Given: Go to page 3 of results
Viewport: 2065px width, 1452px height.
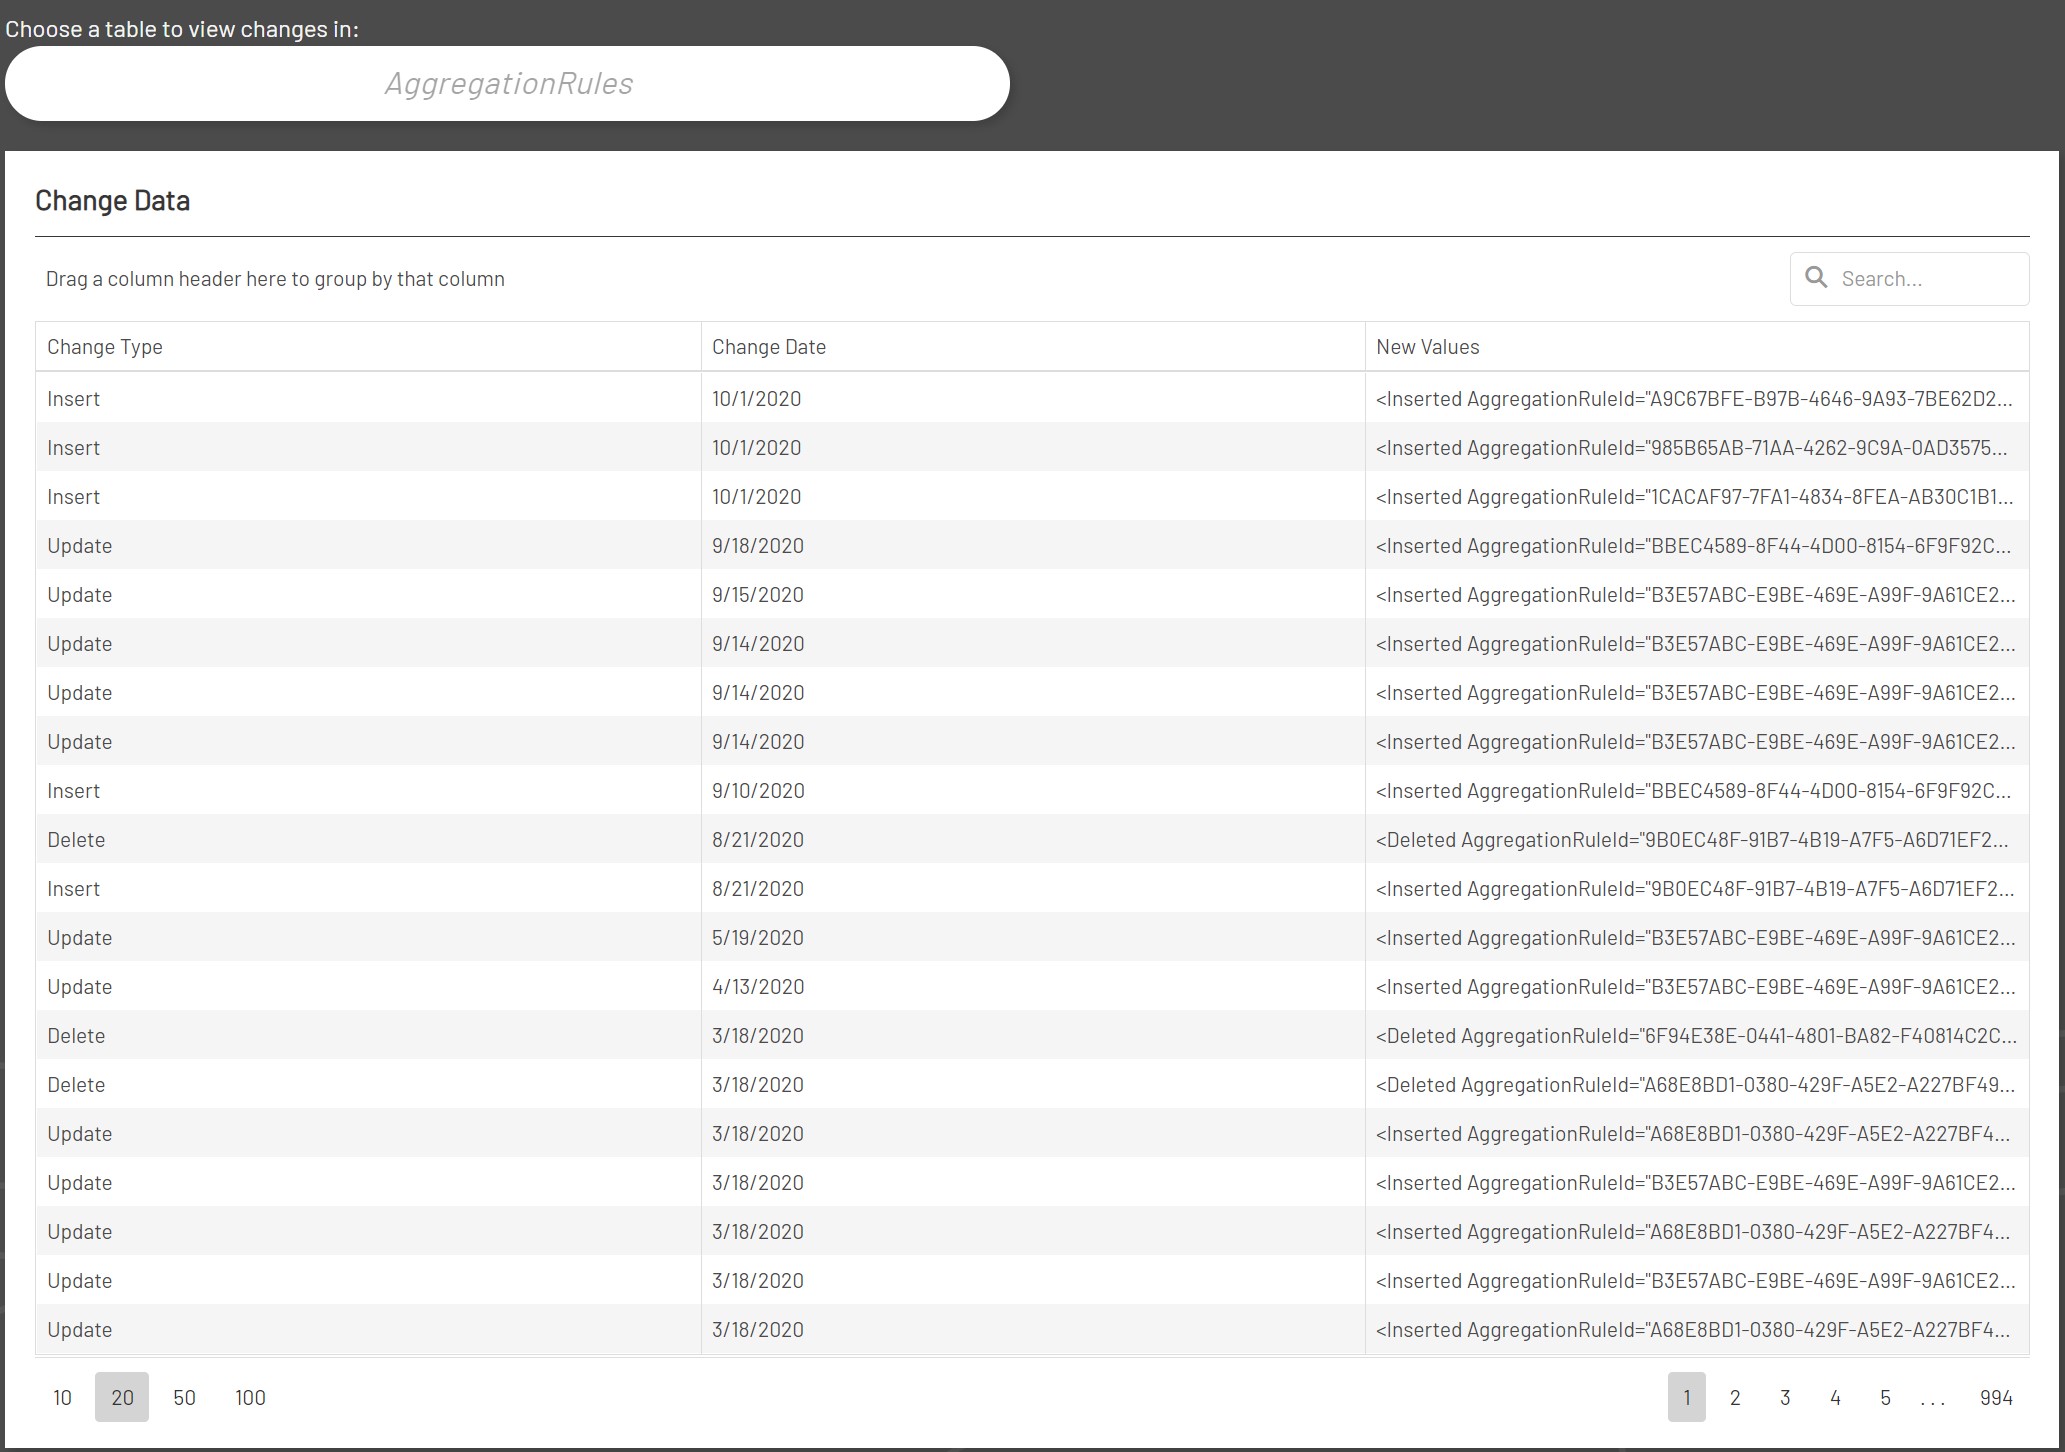Looking at the screenshot, I should tap(1785, 1397).
